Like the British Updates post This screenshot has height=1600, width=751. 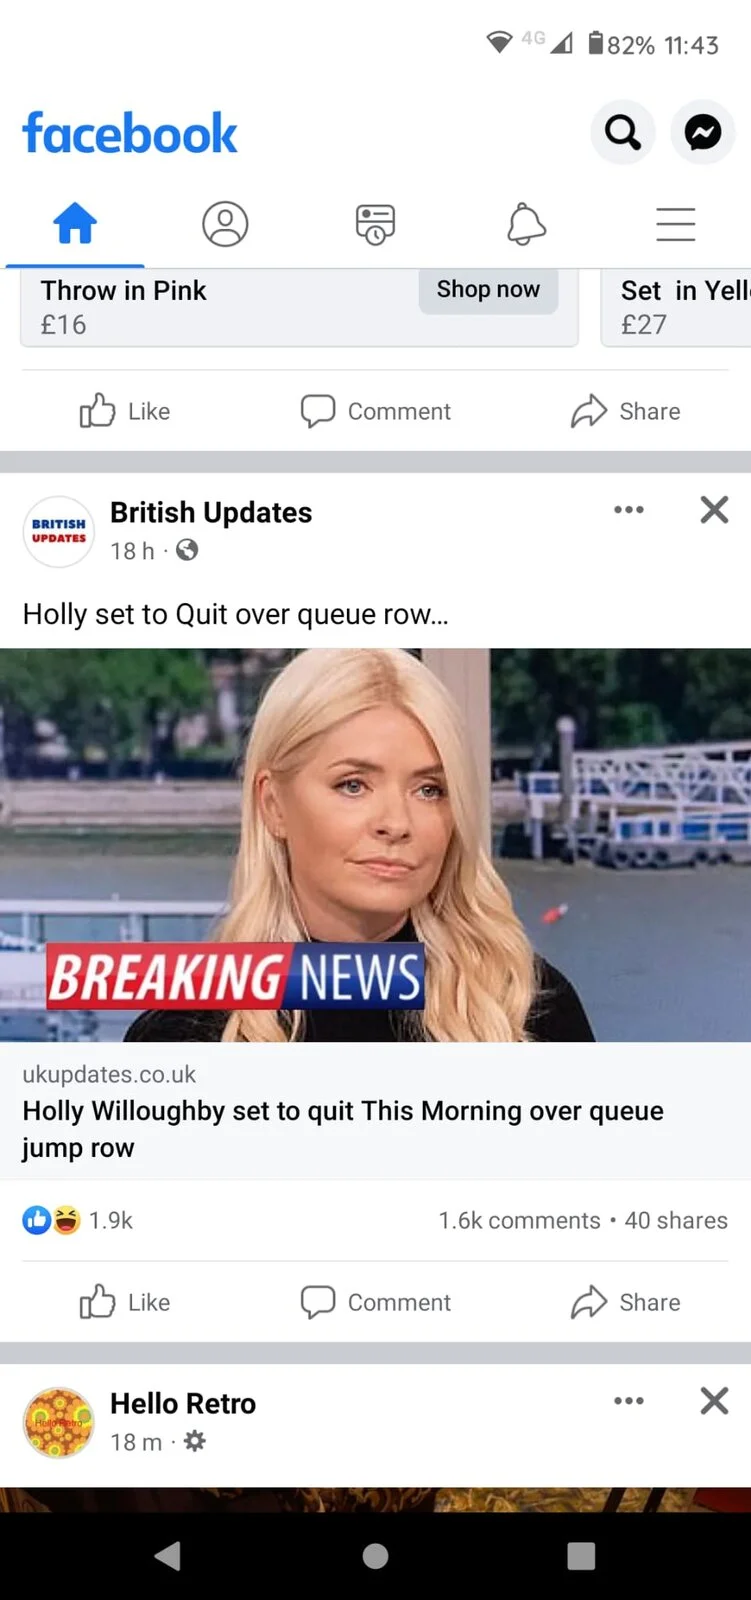[x=125, y=1302]
